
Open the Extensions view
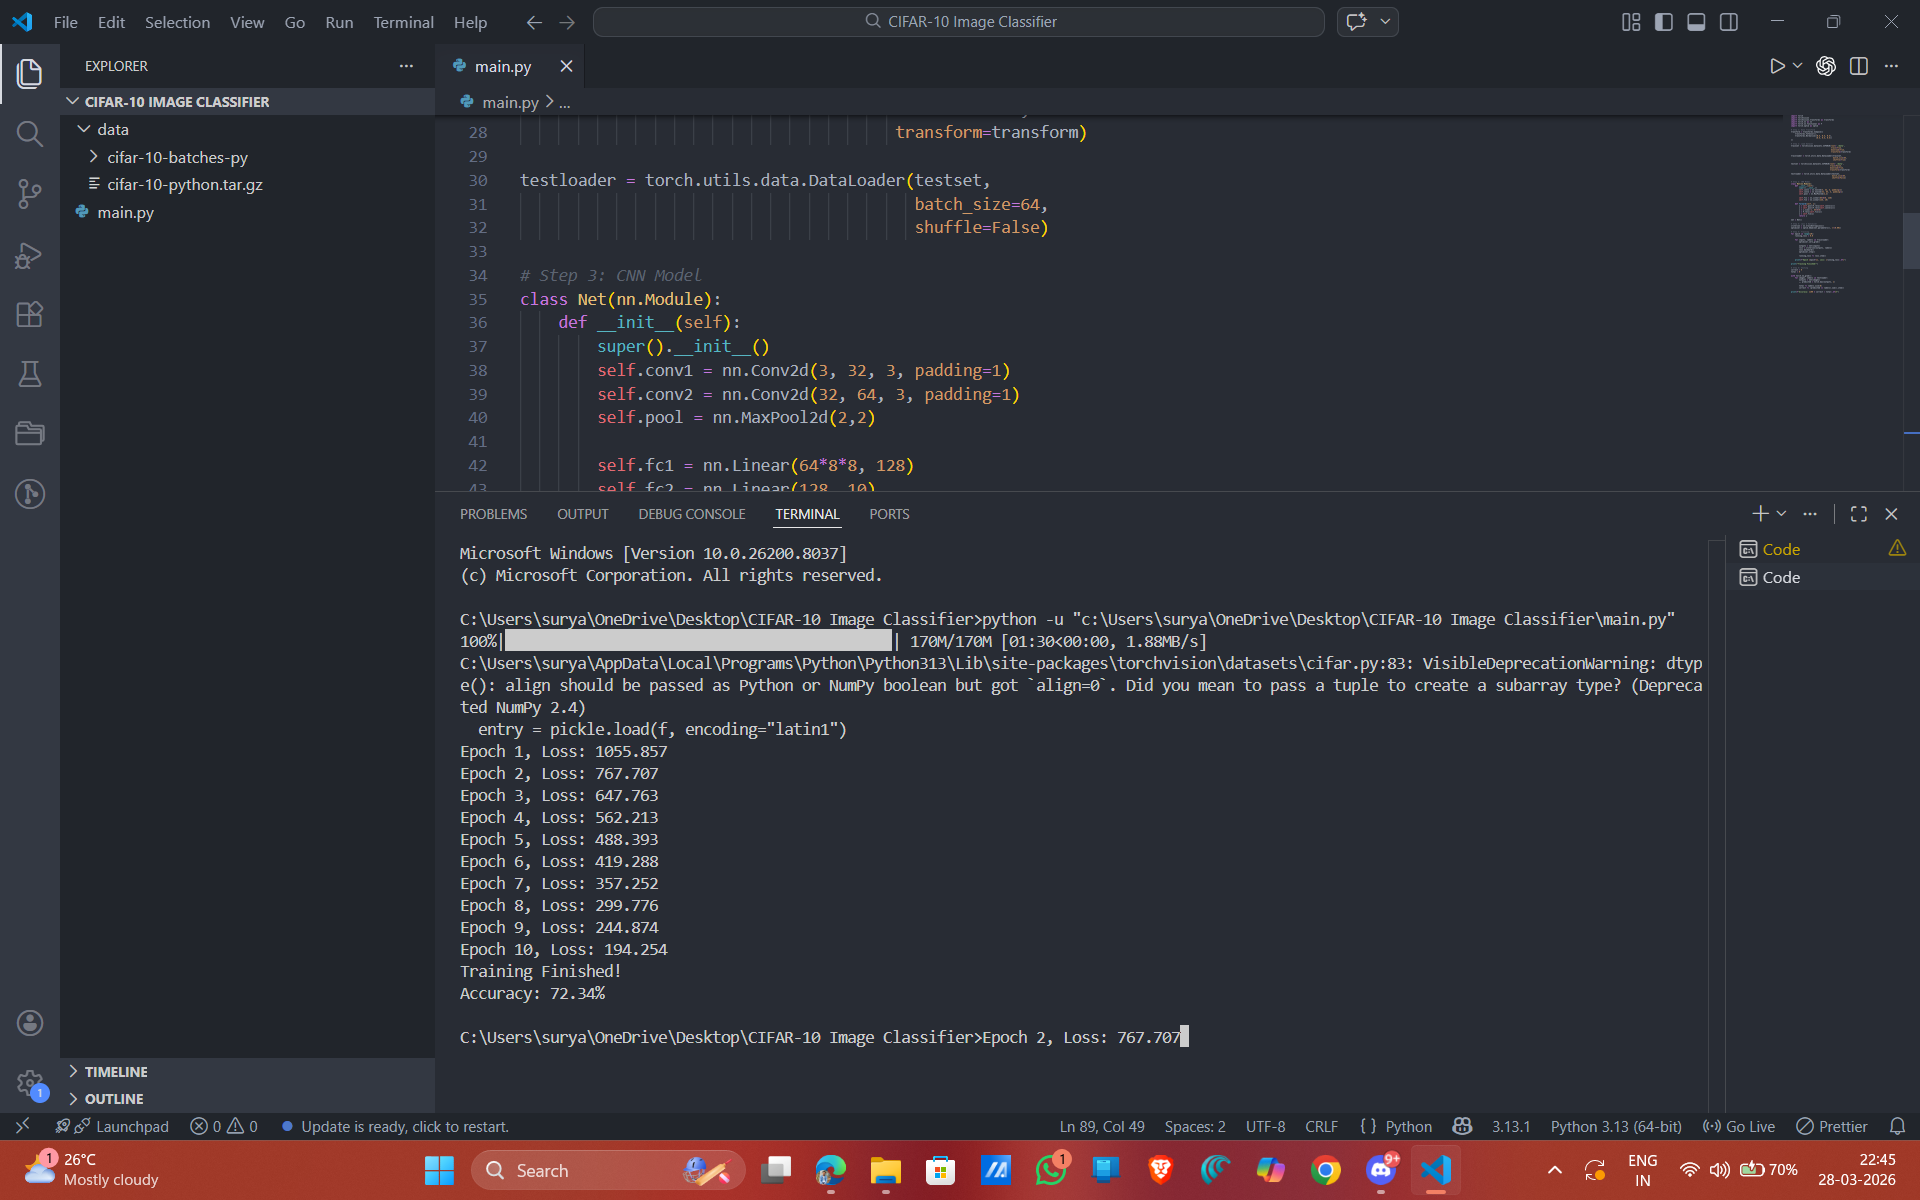[30, 314]
